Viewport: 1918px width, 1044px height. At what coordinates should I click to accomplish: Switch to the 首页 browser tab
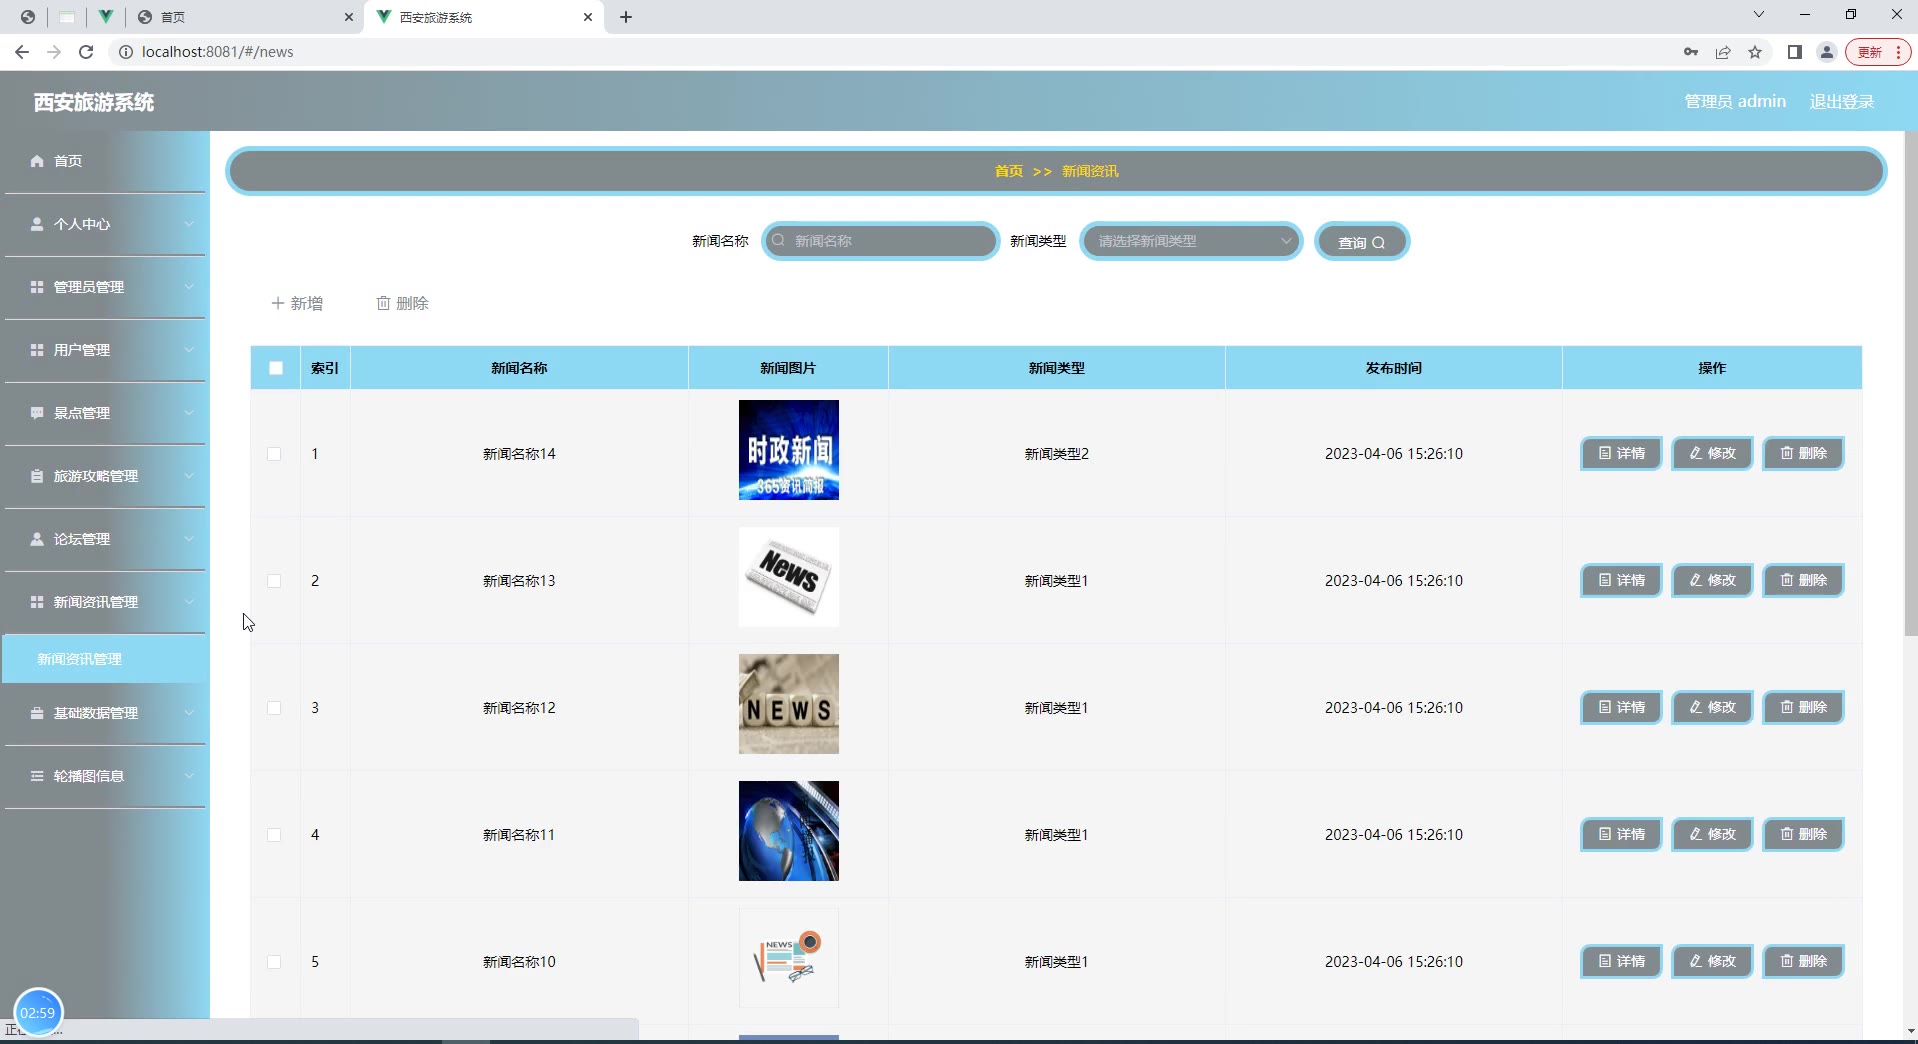[245, 17]
